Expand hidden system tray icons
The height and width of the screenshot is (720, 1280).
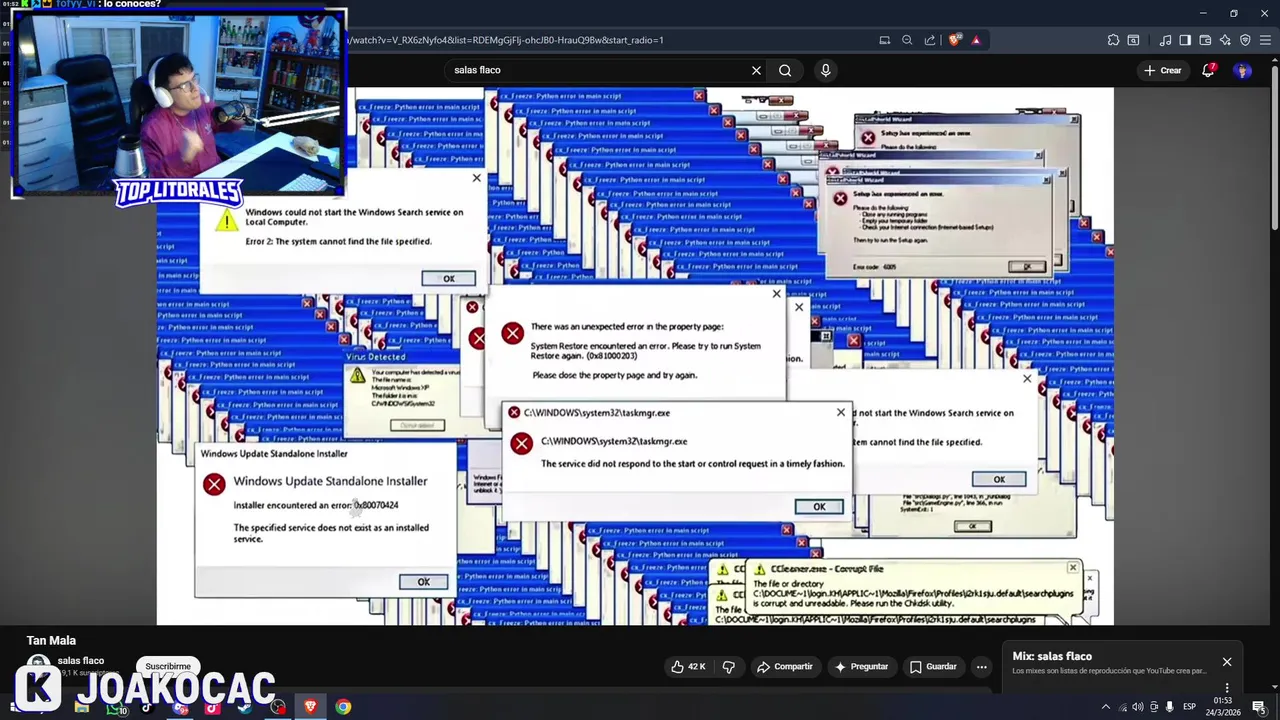pos(1107,707)
